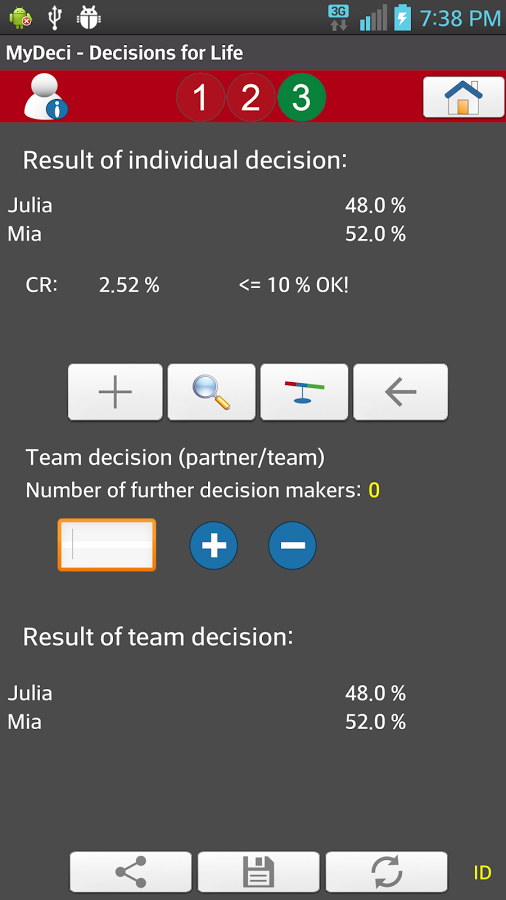
Task: Tap the yellow ID label
Action: [482, 873]
